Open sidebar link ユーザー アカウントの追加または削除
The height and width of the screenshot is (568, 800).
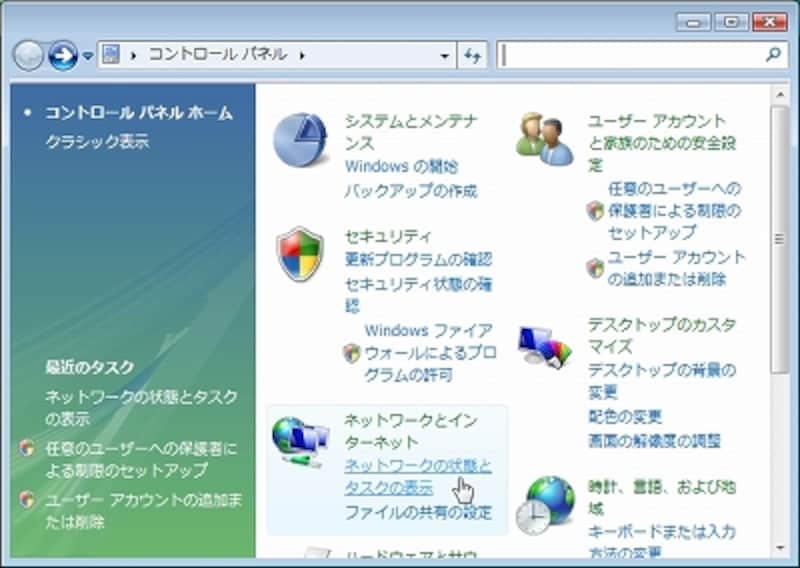click(143, 511)
